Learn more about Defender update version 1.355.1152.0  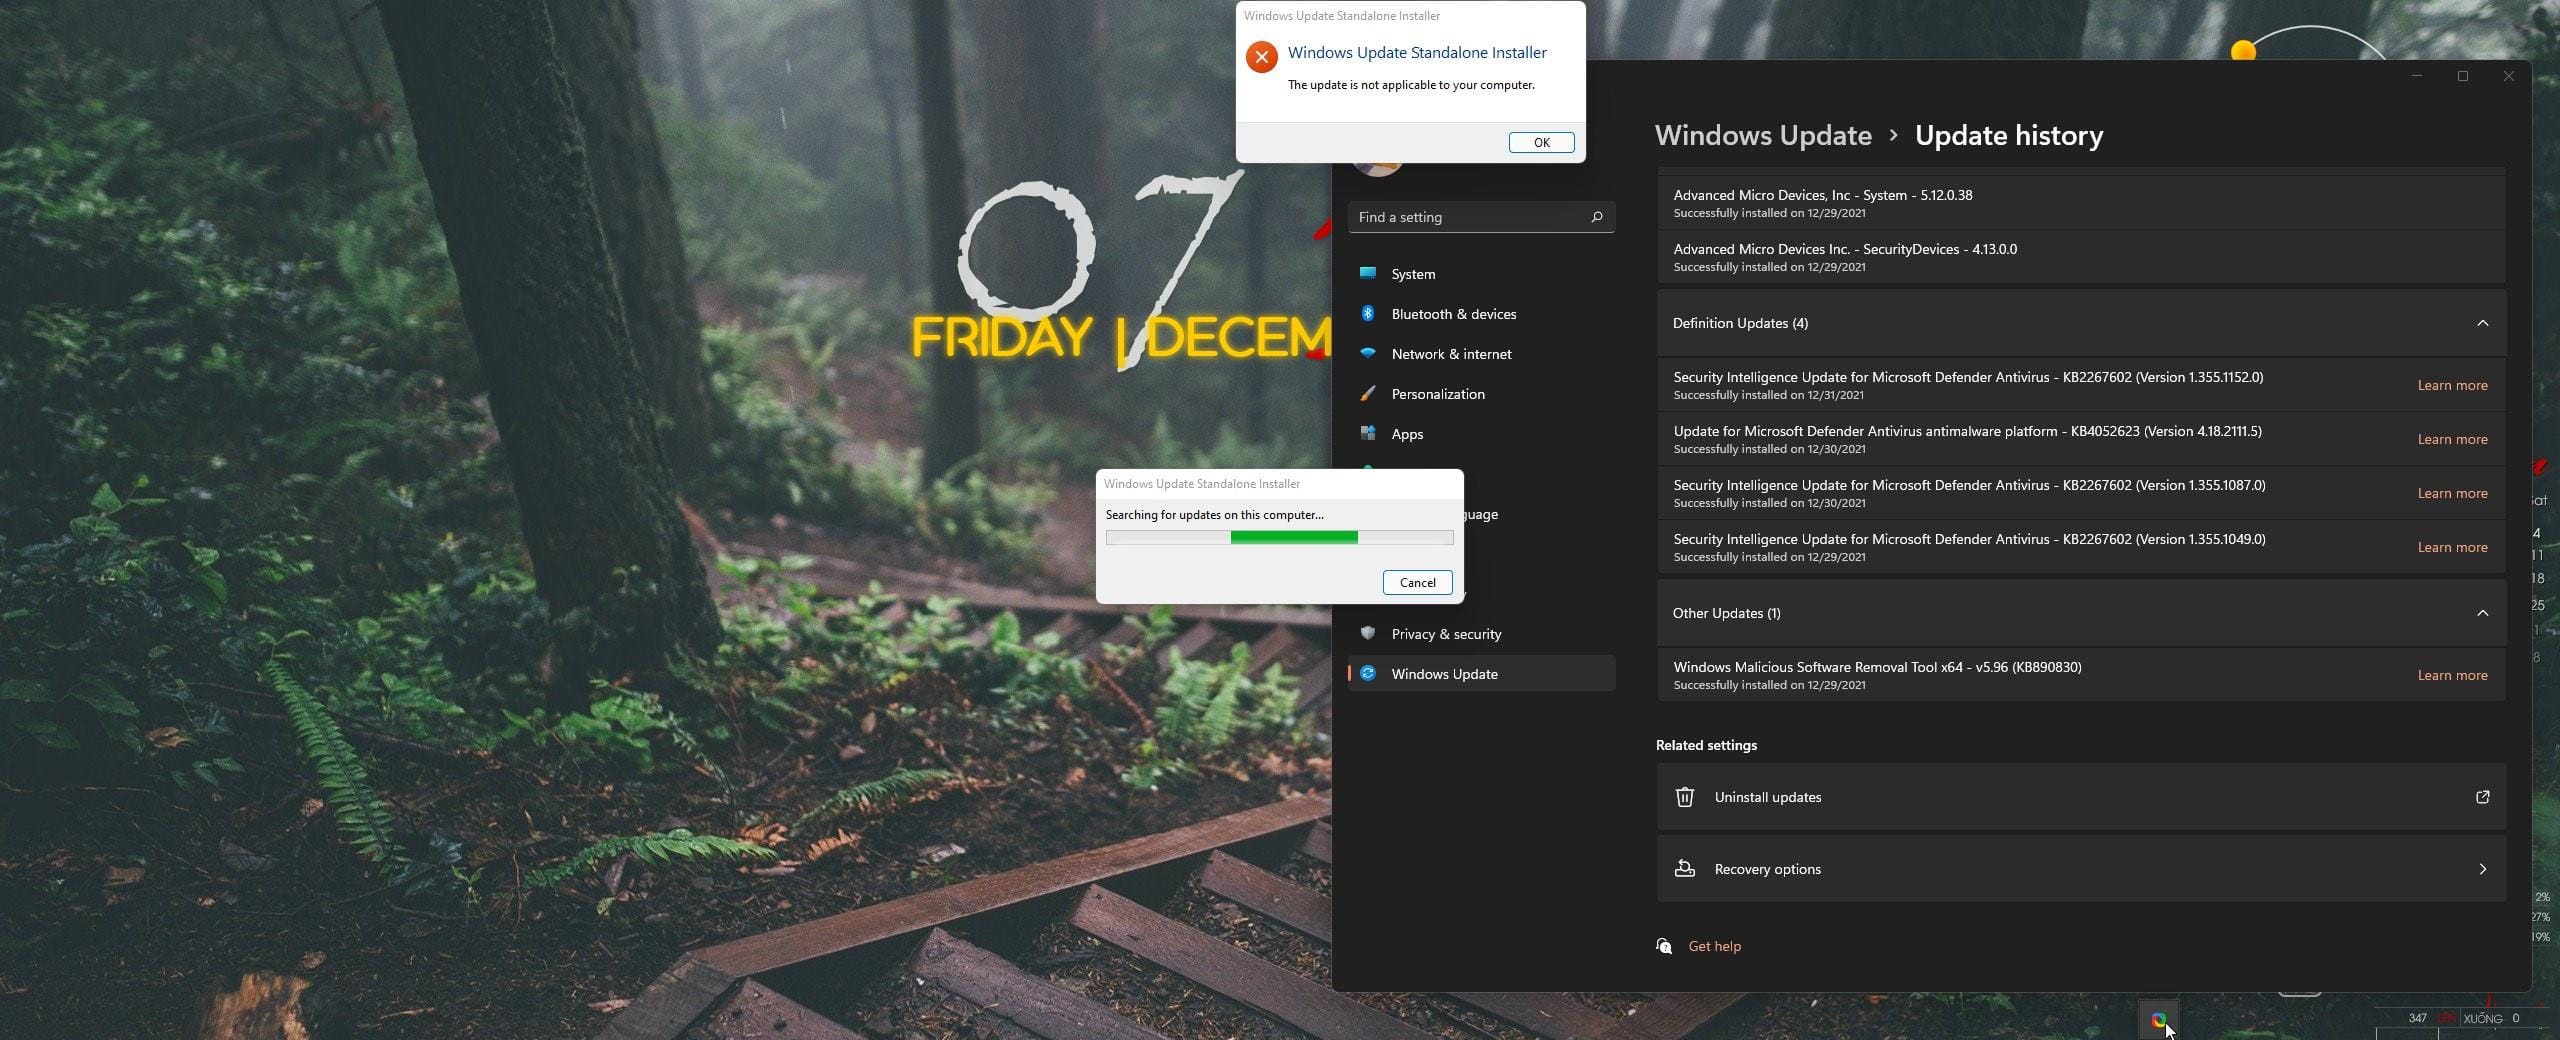(x=2452, y=385)
